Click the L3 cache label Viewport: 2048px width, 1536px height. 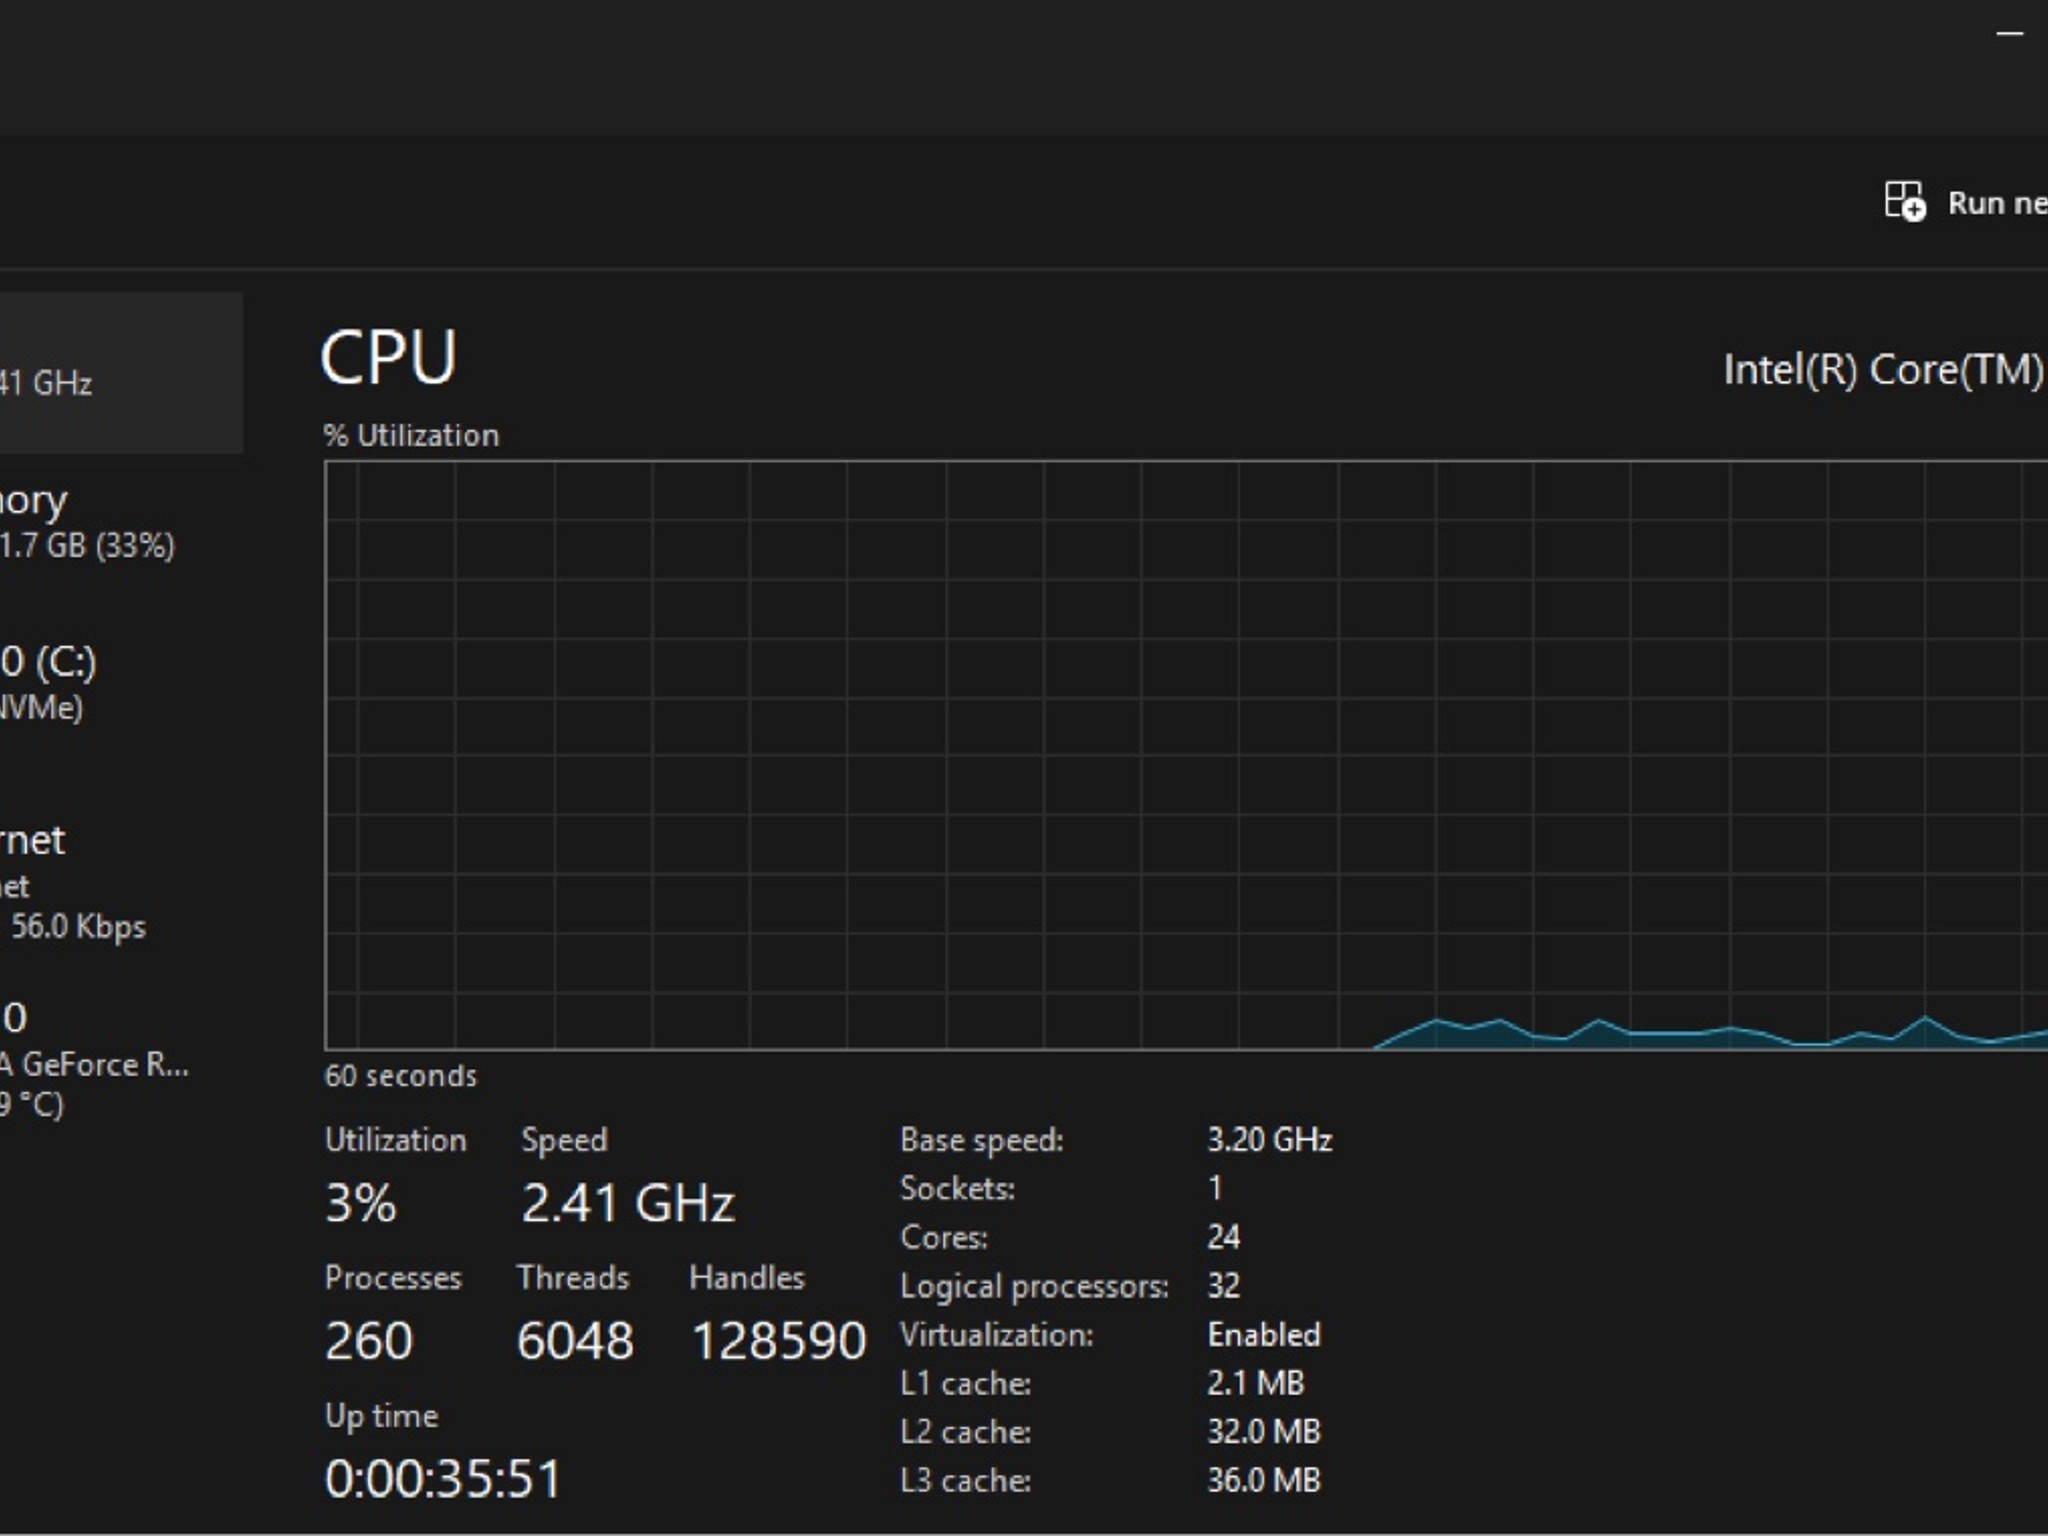coord(965,1480)
